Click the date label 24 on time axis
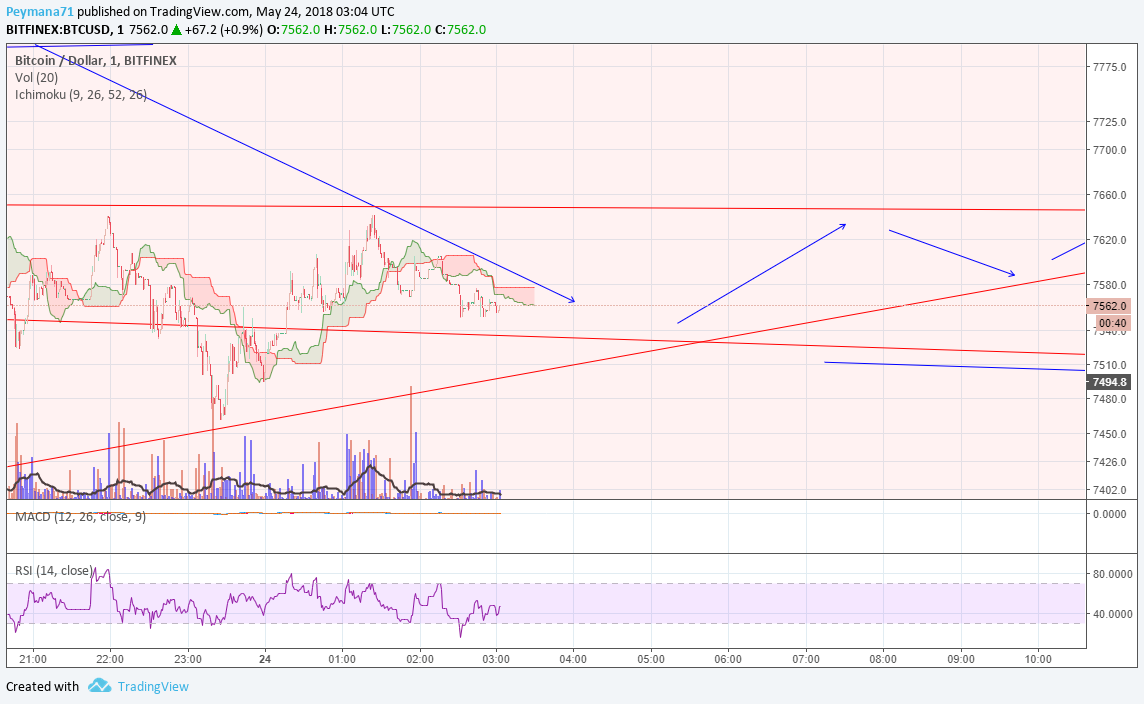This screenshot has width=1144, height=704. [x=265, y=659]
